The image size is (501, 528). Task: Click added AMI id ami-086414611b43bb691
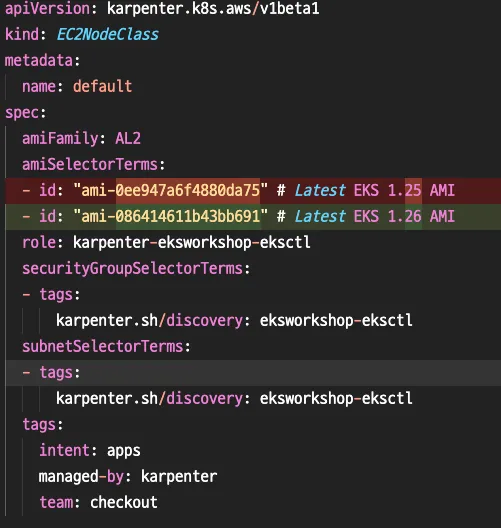(x=171, y=216)
